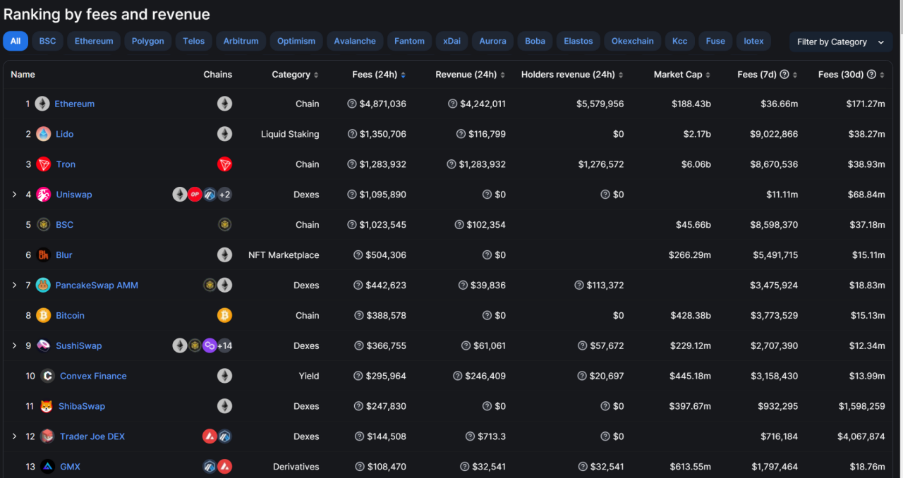Switch to the Arbitrum chain tab
This screenshot has width=903, height=478.
tap(241, 41)
